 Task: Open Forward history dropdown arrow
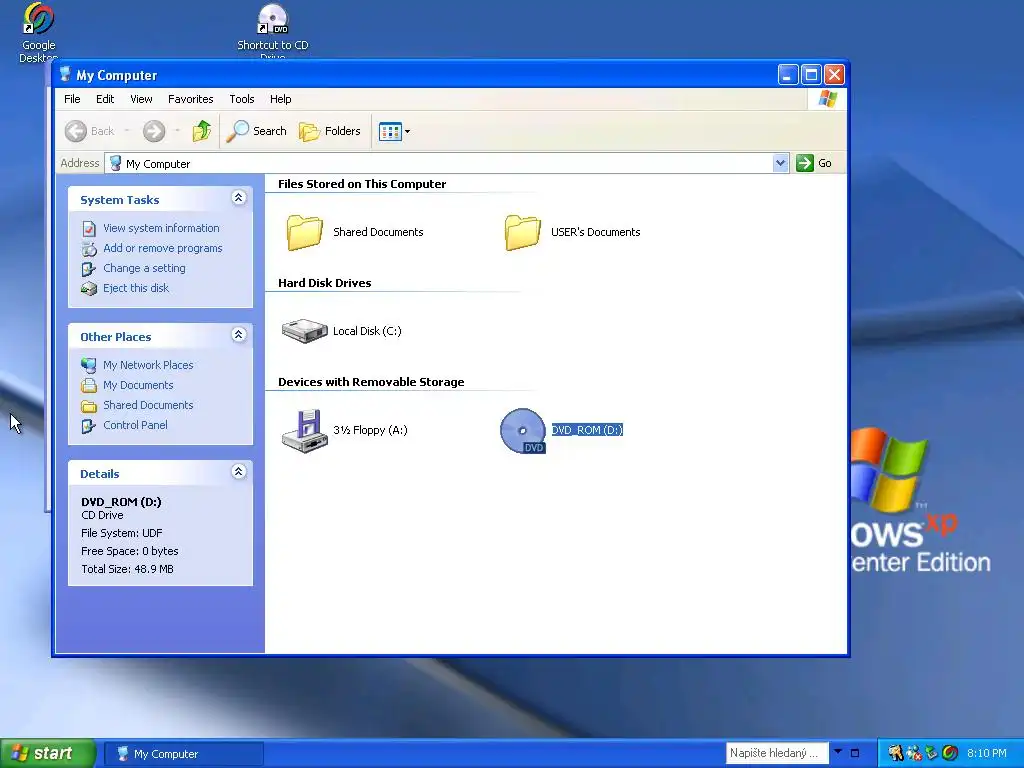[x=178, y=131]
